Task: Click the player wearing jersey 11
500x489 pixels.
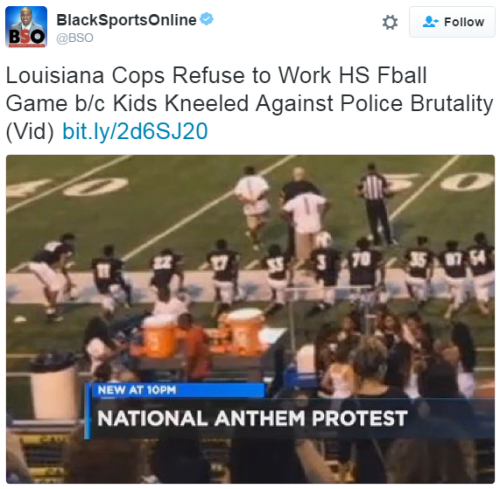Action: coord(108,277)
